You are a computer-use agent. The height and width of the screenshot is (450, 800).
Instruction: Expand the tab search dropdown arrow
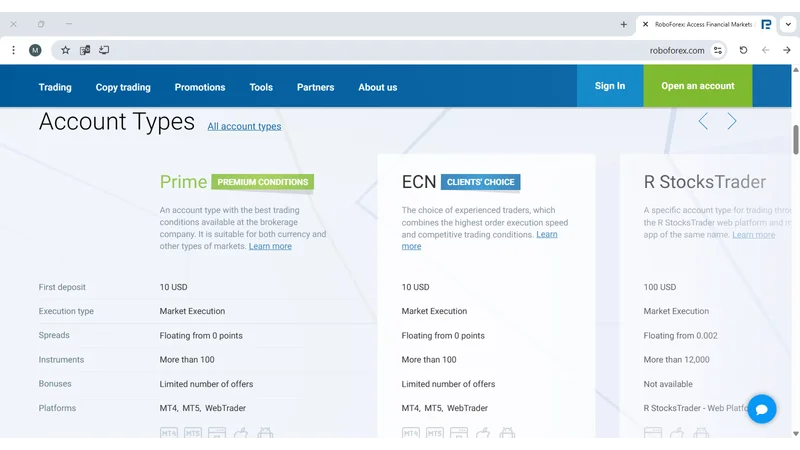788,24
